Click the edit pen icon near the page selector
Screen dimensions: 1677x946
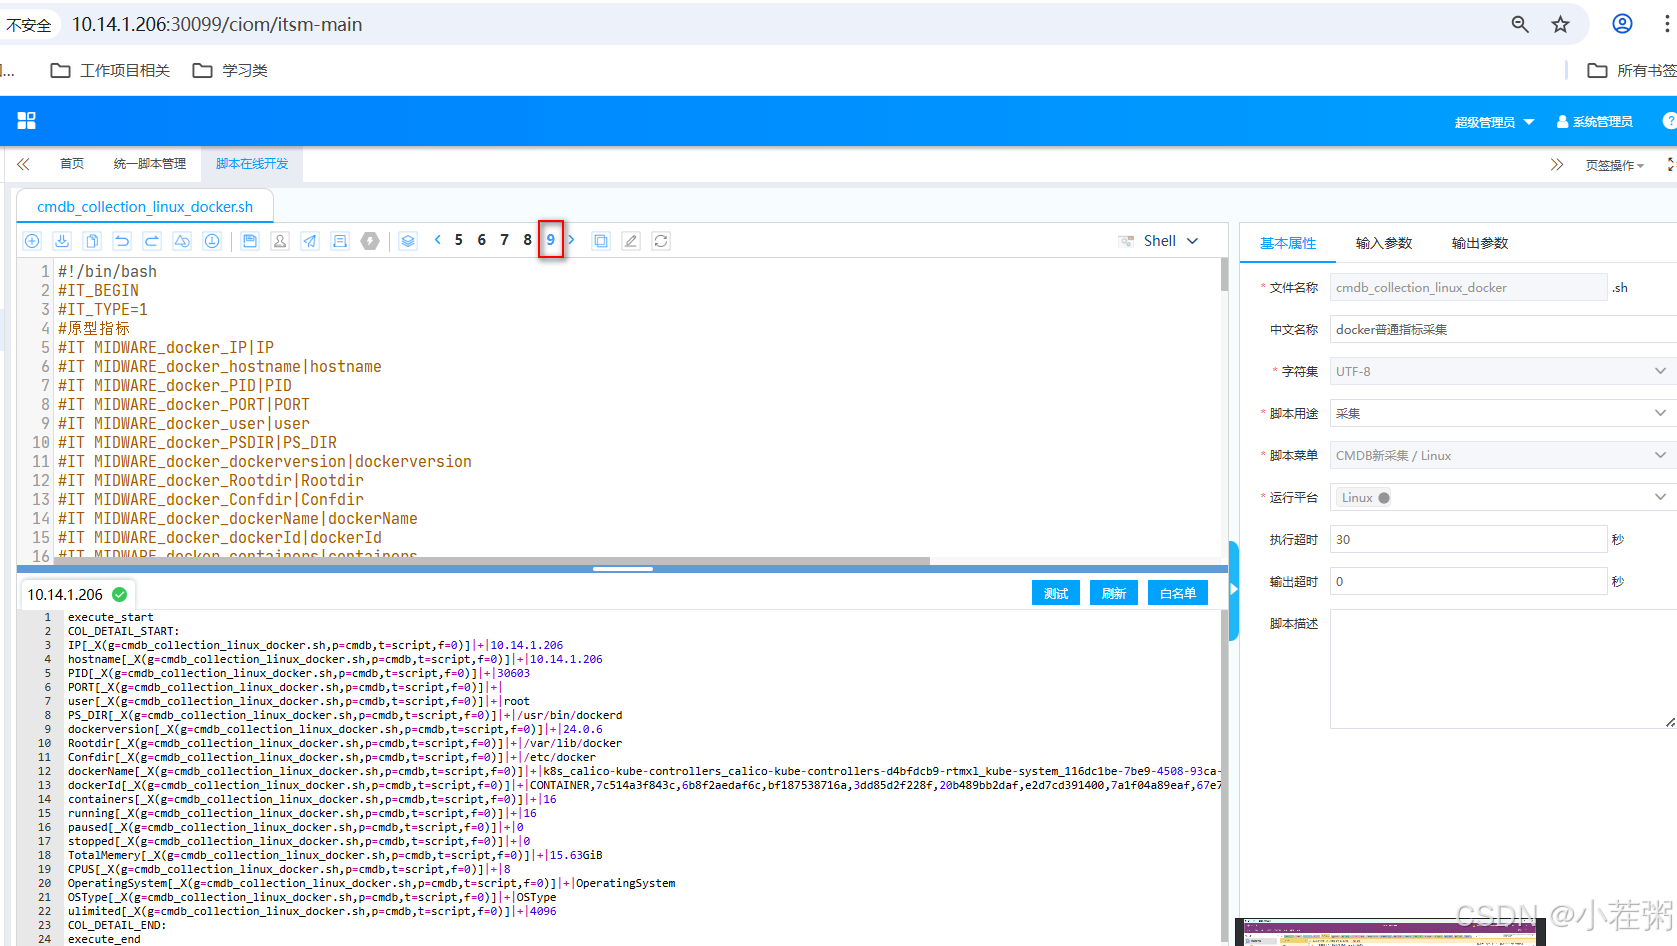coord(630,240)
